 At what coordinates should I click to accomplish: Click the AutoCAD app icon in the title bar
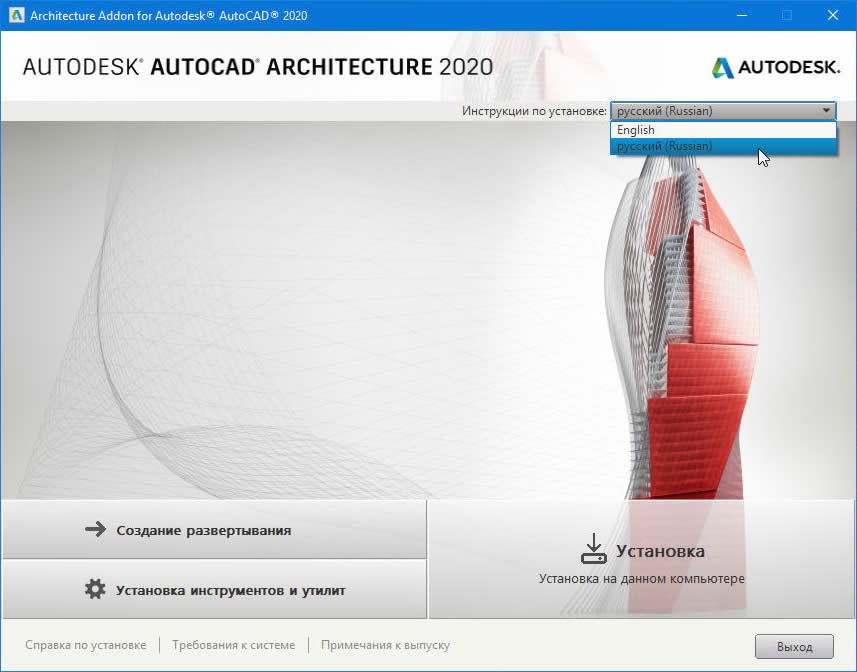(16, 15)
